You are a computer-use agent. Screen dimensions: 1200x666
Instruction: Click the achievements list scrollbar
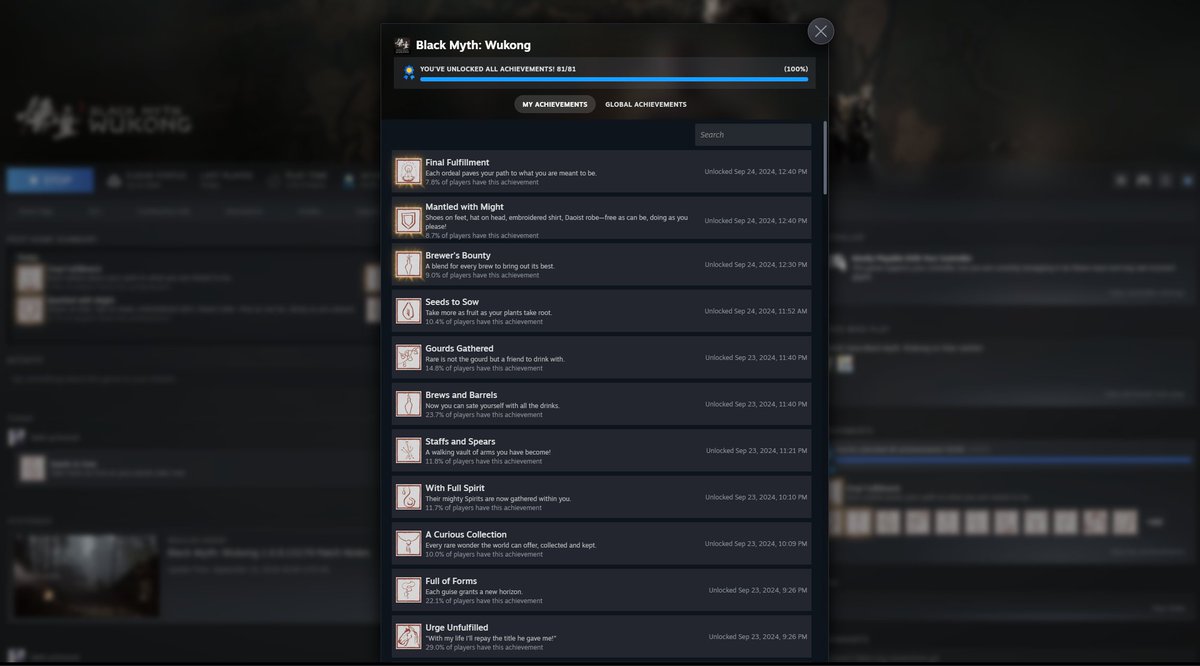coord(825,158)
